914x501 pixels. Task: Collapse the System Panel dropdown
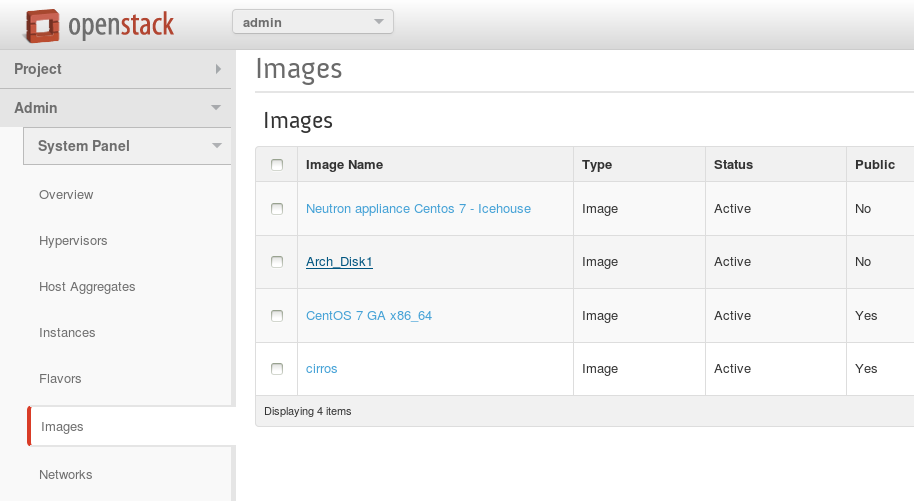[127, 146]
